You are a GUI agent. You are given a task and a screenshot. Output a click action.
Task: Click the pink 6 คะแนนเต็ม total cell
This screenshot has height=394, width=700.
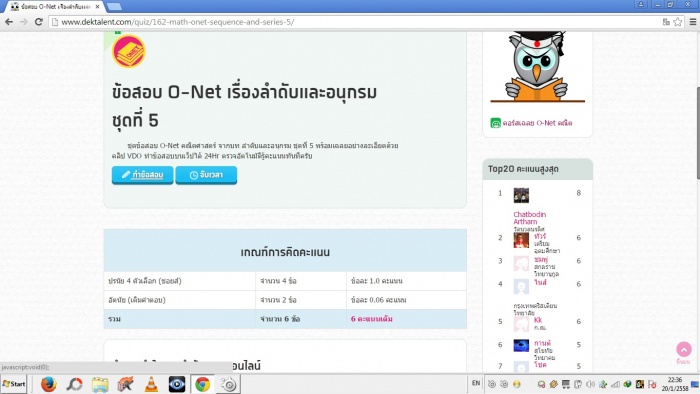(x=371, y=319)
